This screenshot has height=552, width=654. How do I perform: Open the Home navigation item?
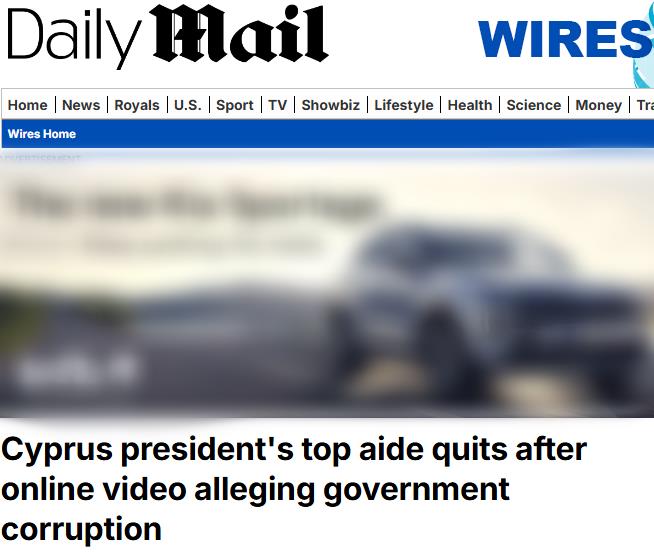click(x=28, y=105)
